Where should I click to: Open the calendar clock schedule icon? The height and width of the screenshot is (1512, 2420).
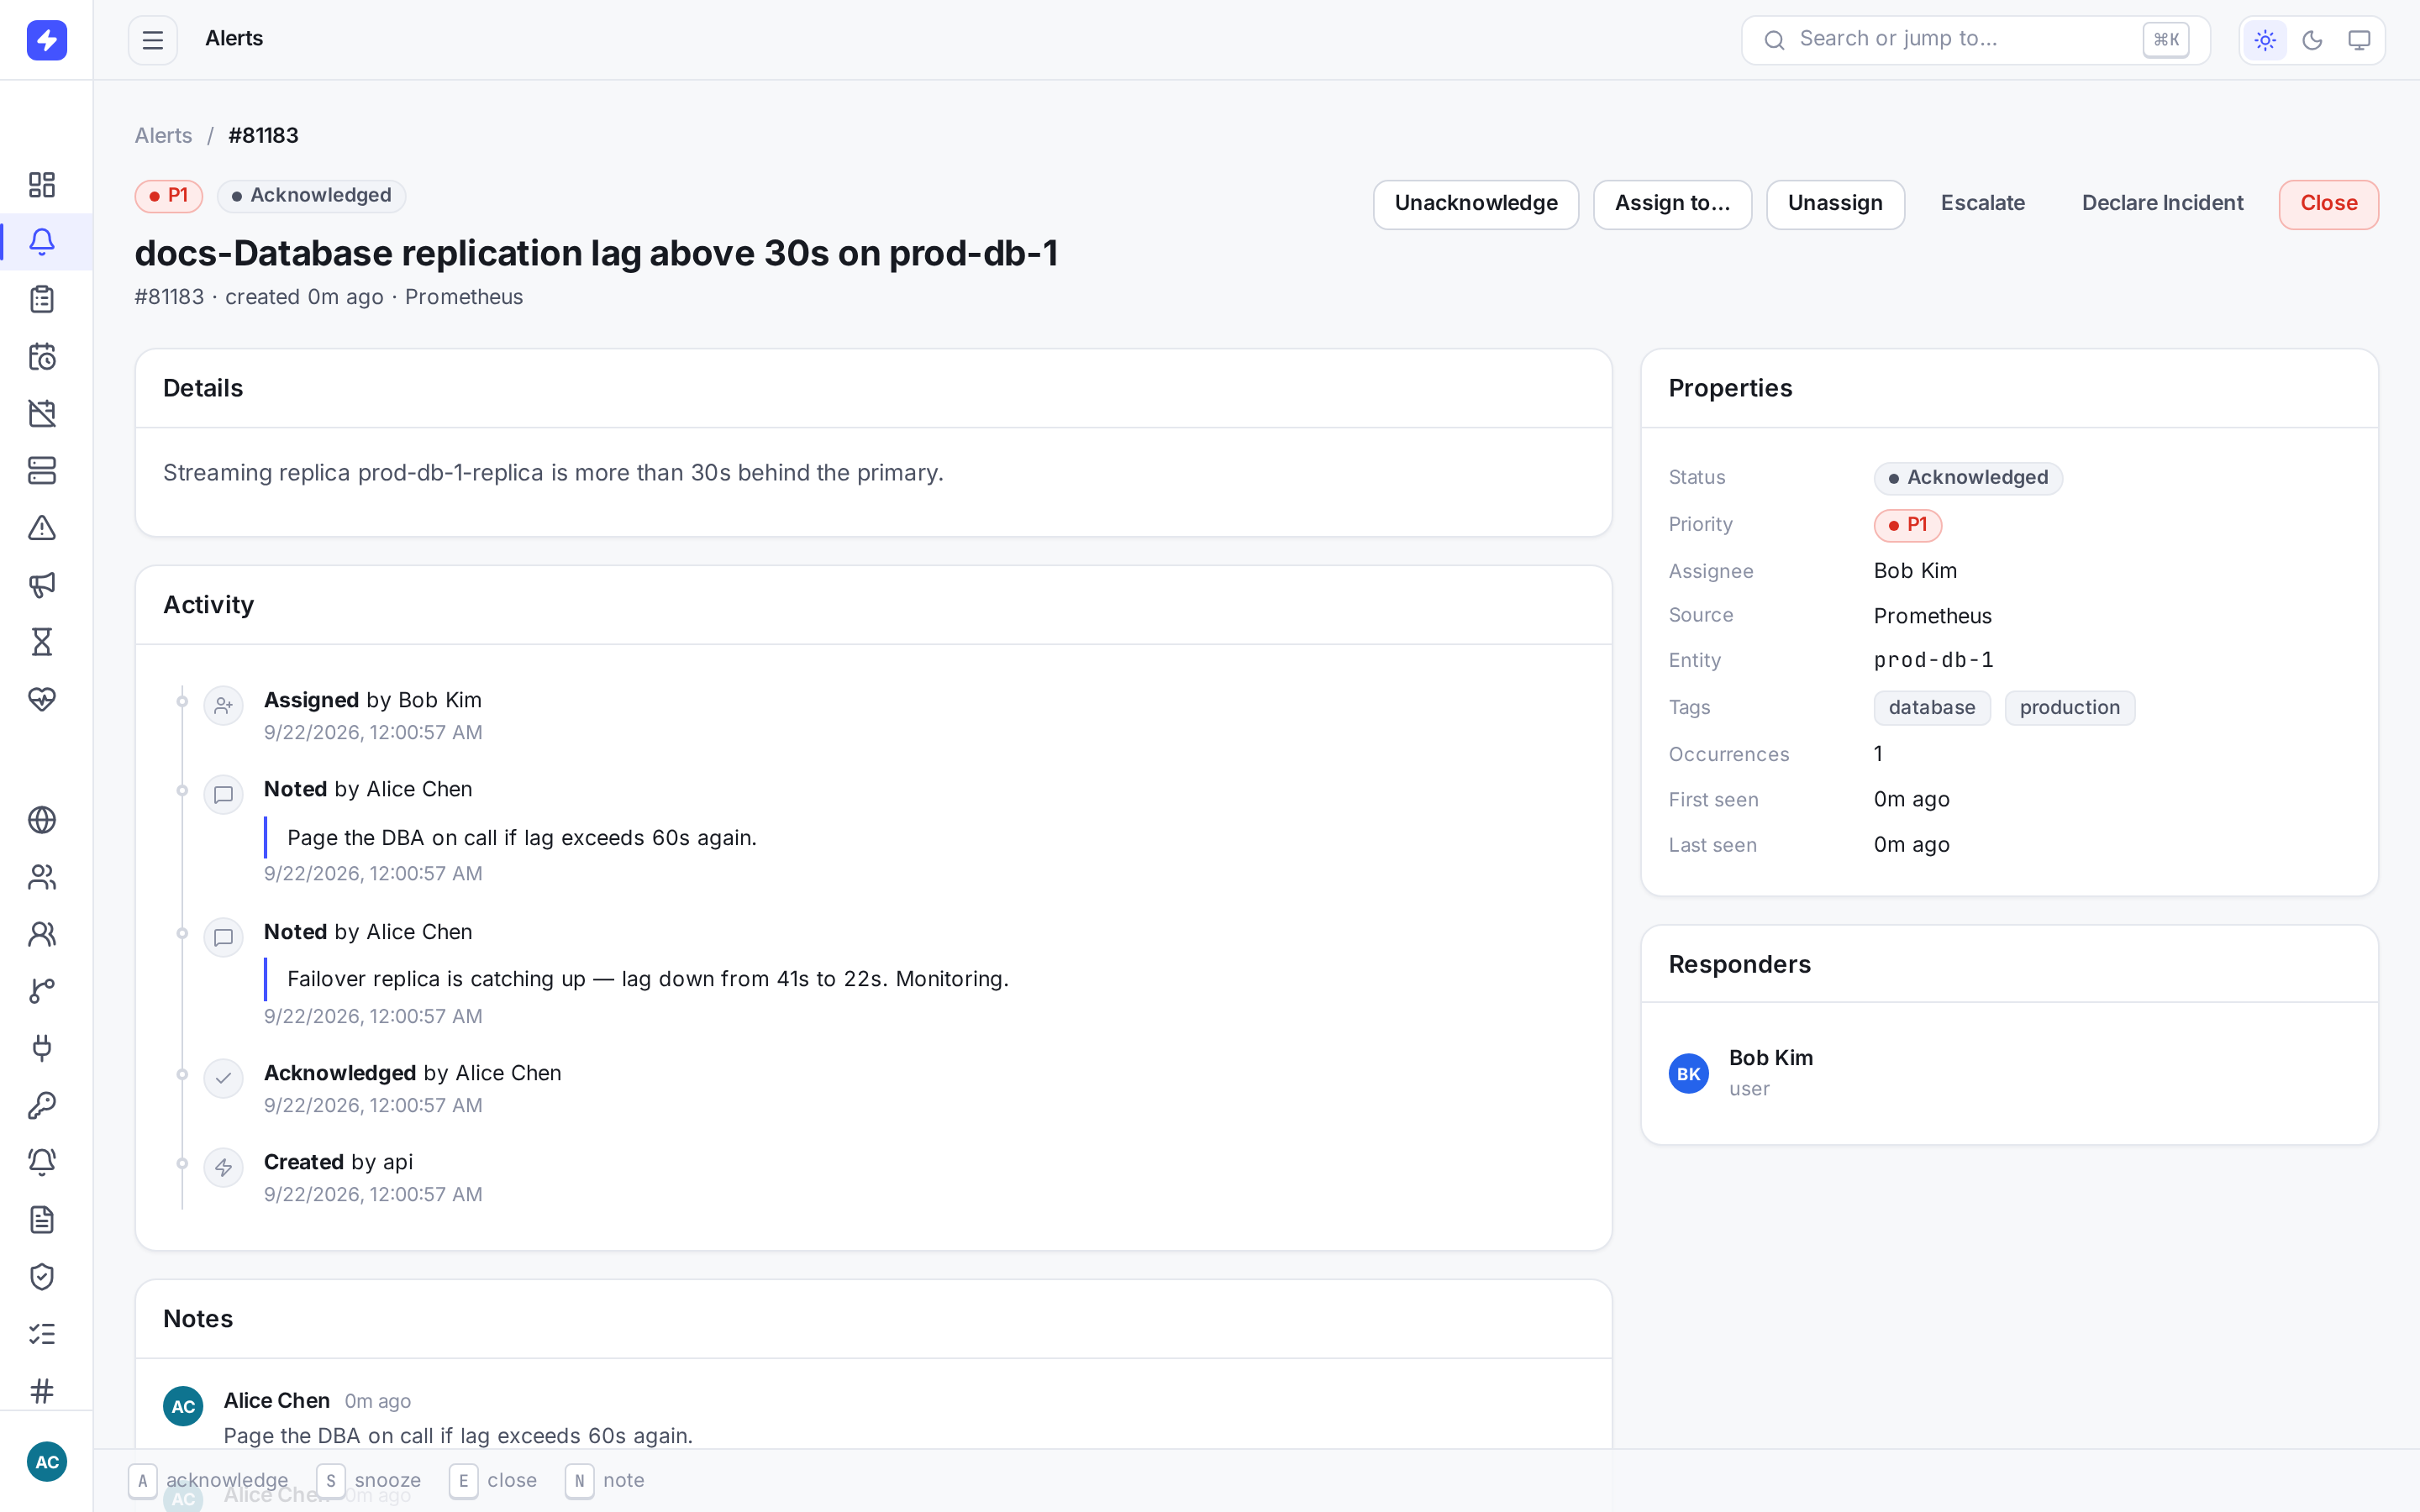click(x=42, y=356)
